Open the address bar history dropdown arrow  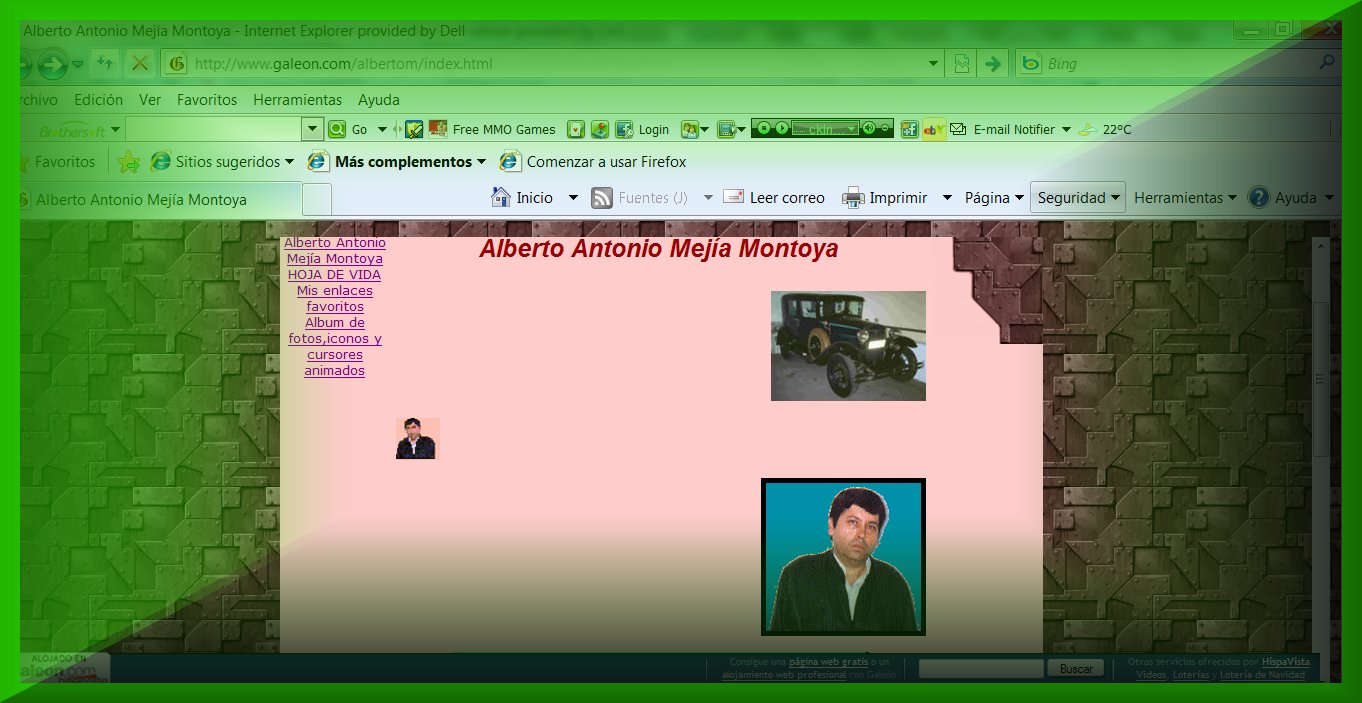pyautogui.click(x=934, y=64)
